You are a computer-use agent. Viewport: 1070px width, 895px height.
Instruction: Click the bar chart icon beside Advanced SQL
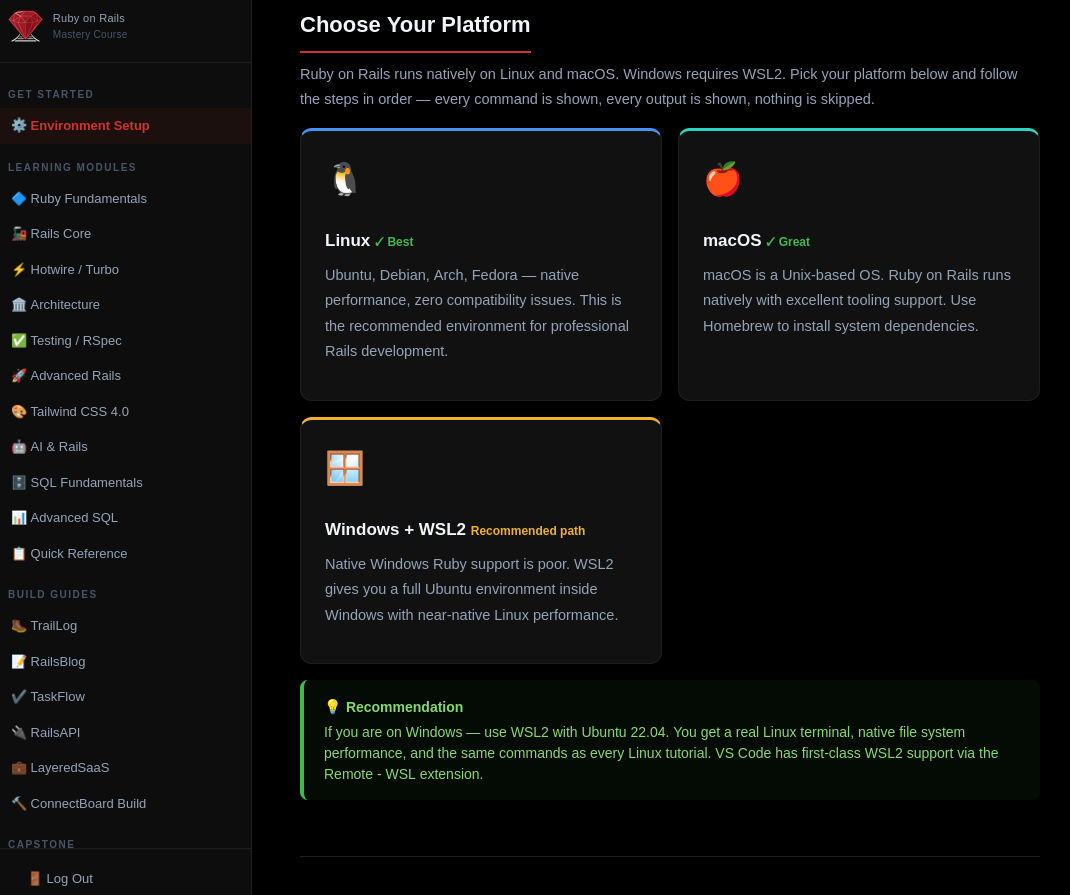click(x=19, y=518)
